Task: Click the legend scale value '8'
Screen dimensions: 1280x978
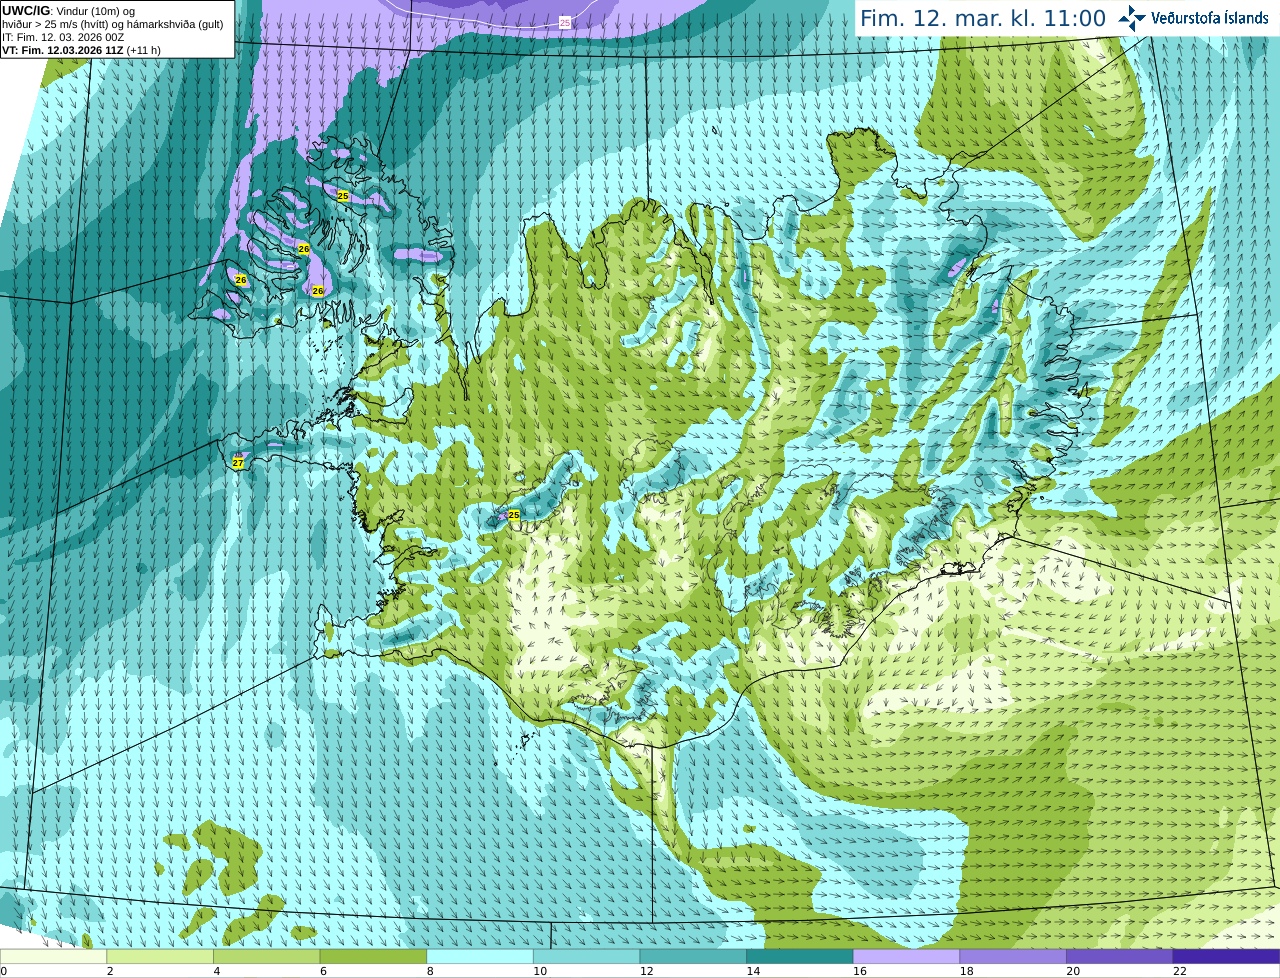Action: pyautogui.click(x=430, y=971)
